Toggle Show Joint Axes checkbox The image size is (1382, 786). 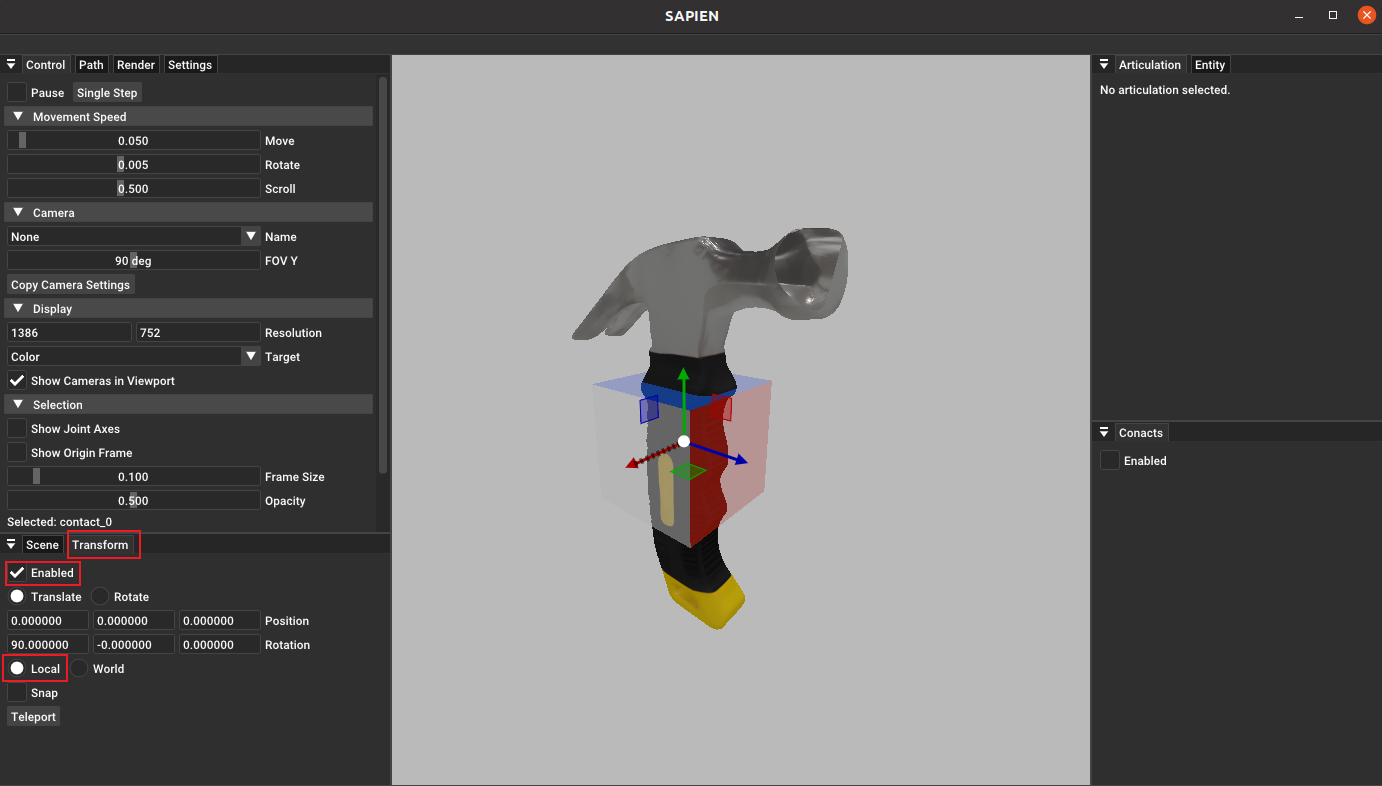tap(17, 428)
